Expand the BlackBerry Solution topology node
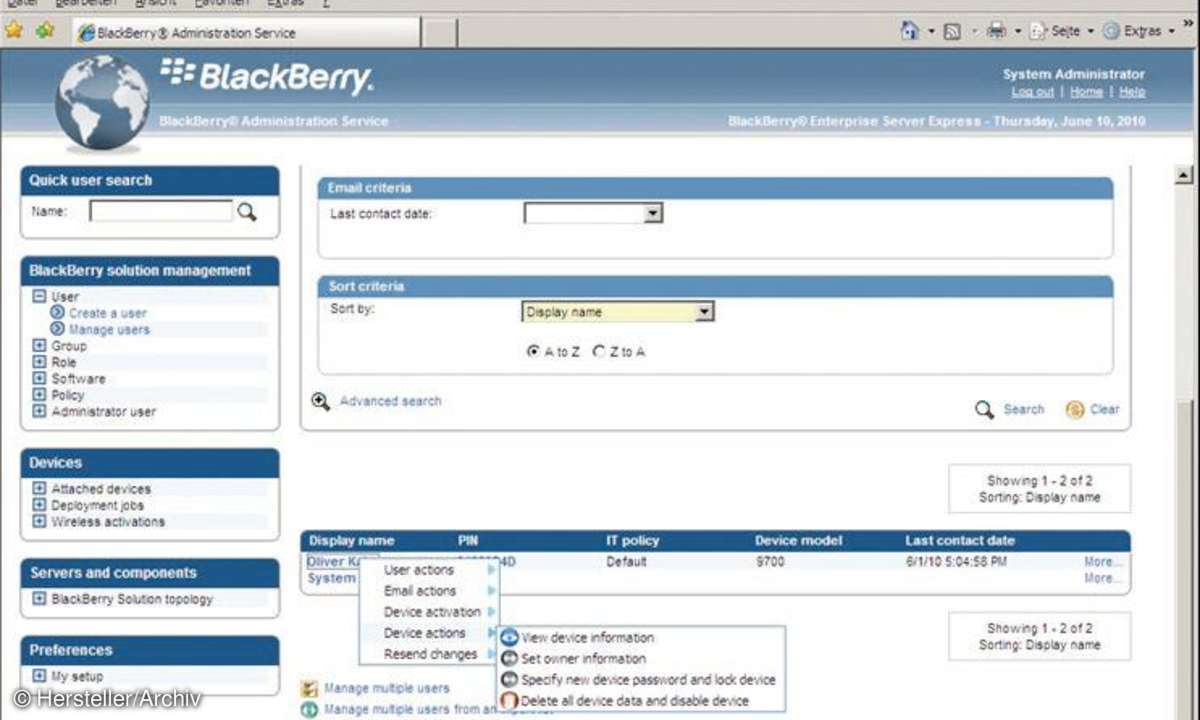Screen dimensions: 1200x720 pos(39,599)
